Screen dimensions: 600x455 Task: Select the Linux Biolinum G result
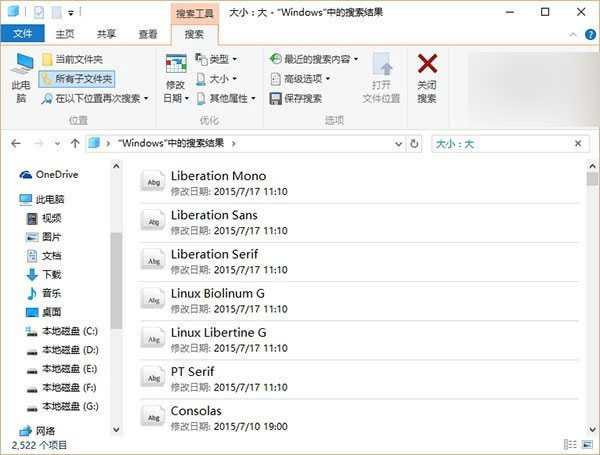coord(359,301)
